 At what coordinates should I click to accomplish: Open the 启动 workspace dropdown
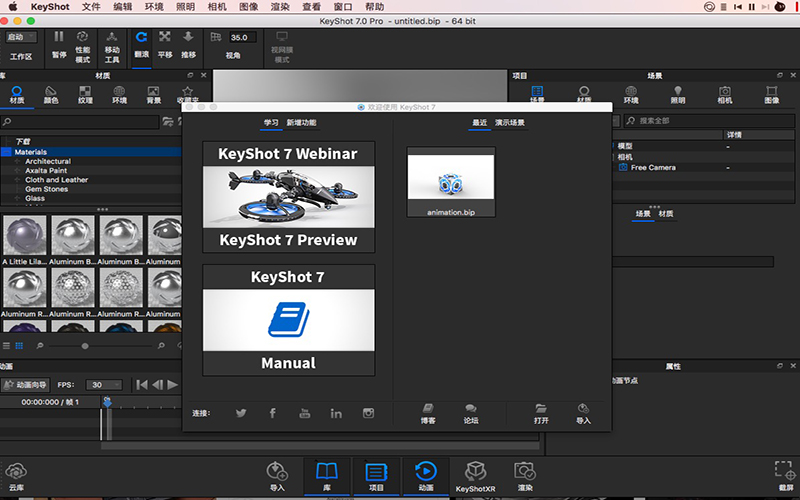(21, 37)
